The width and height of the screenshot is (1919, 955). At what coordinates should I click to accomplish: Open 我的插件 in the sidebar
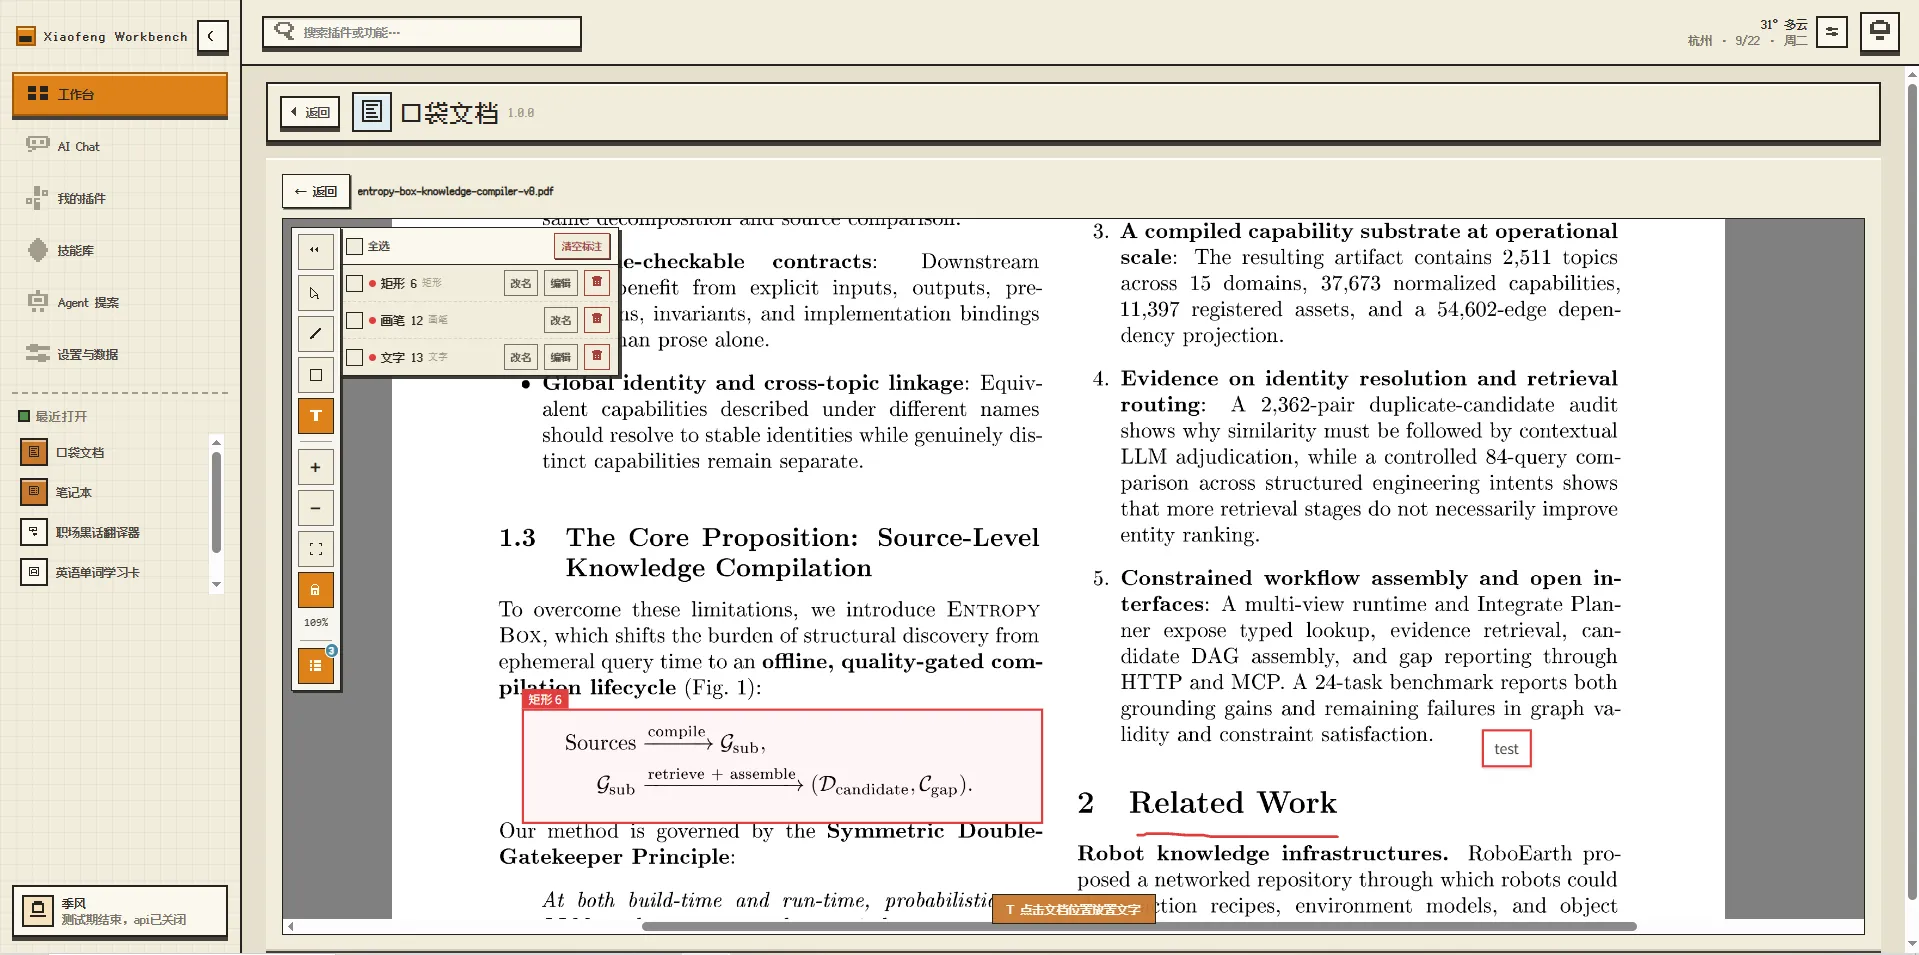pos(120,198)
